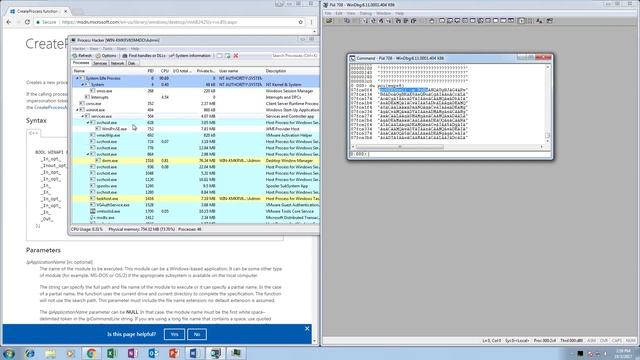Click the Search Processes box
The height and width of the screenshot is (360, 640).
[x=295, y=56]
